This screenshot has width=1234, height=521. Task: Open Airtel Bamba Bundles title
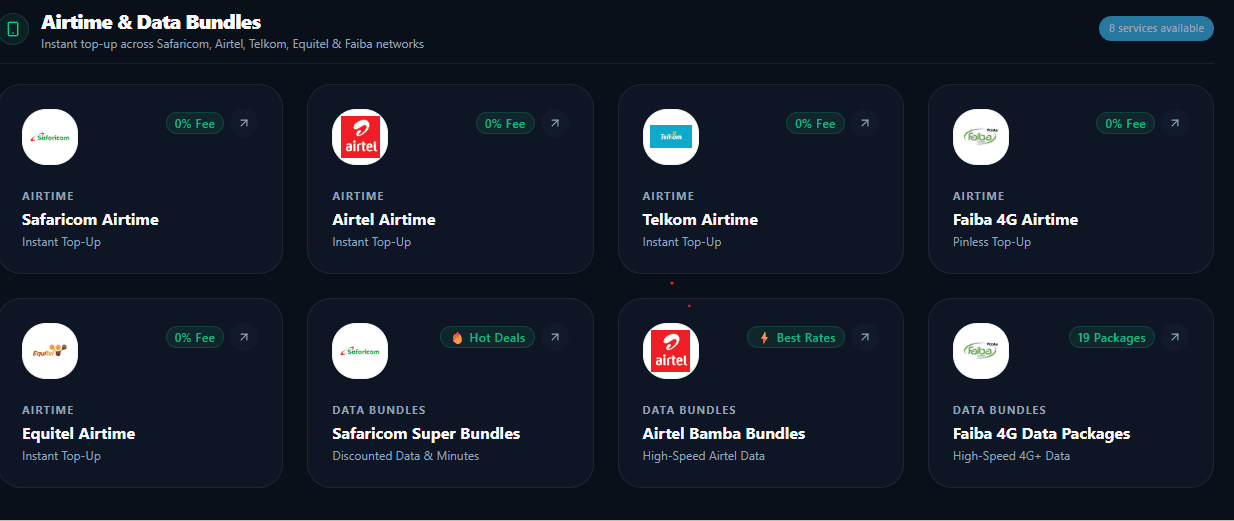click(x=723, y=433)
